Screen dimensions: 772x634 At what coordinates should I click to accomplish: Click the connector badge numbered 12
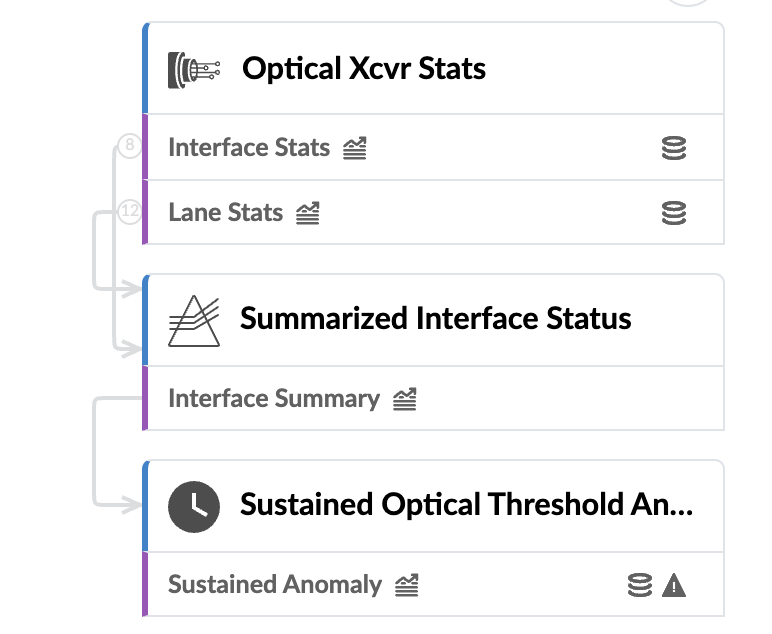point(129,211)
